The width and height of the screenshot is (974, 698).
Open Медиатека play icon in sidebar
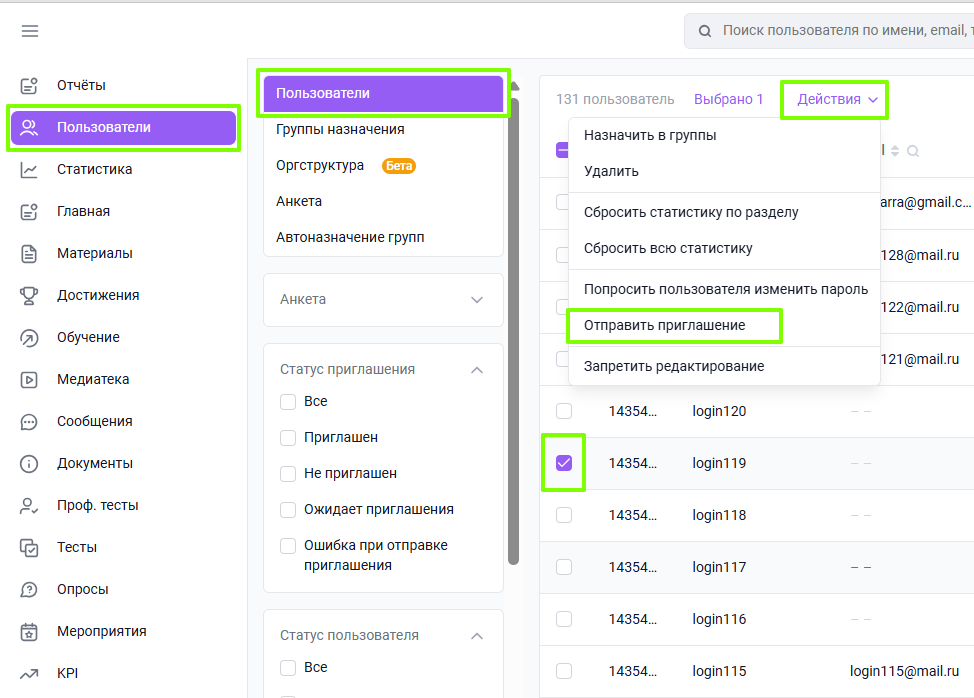[29, 379]
